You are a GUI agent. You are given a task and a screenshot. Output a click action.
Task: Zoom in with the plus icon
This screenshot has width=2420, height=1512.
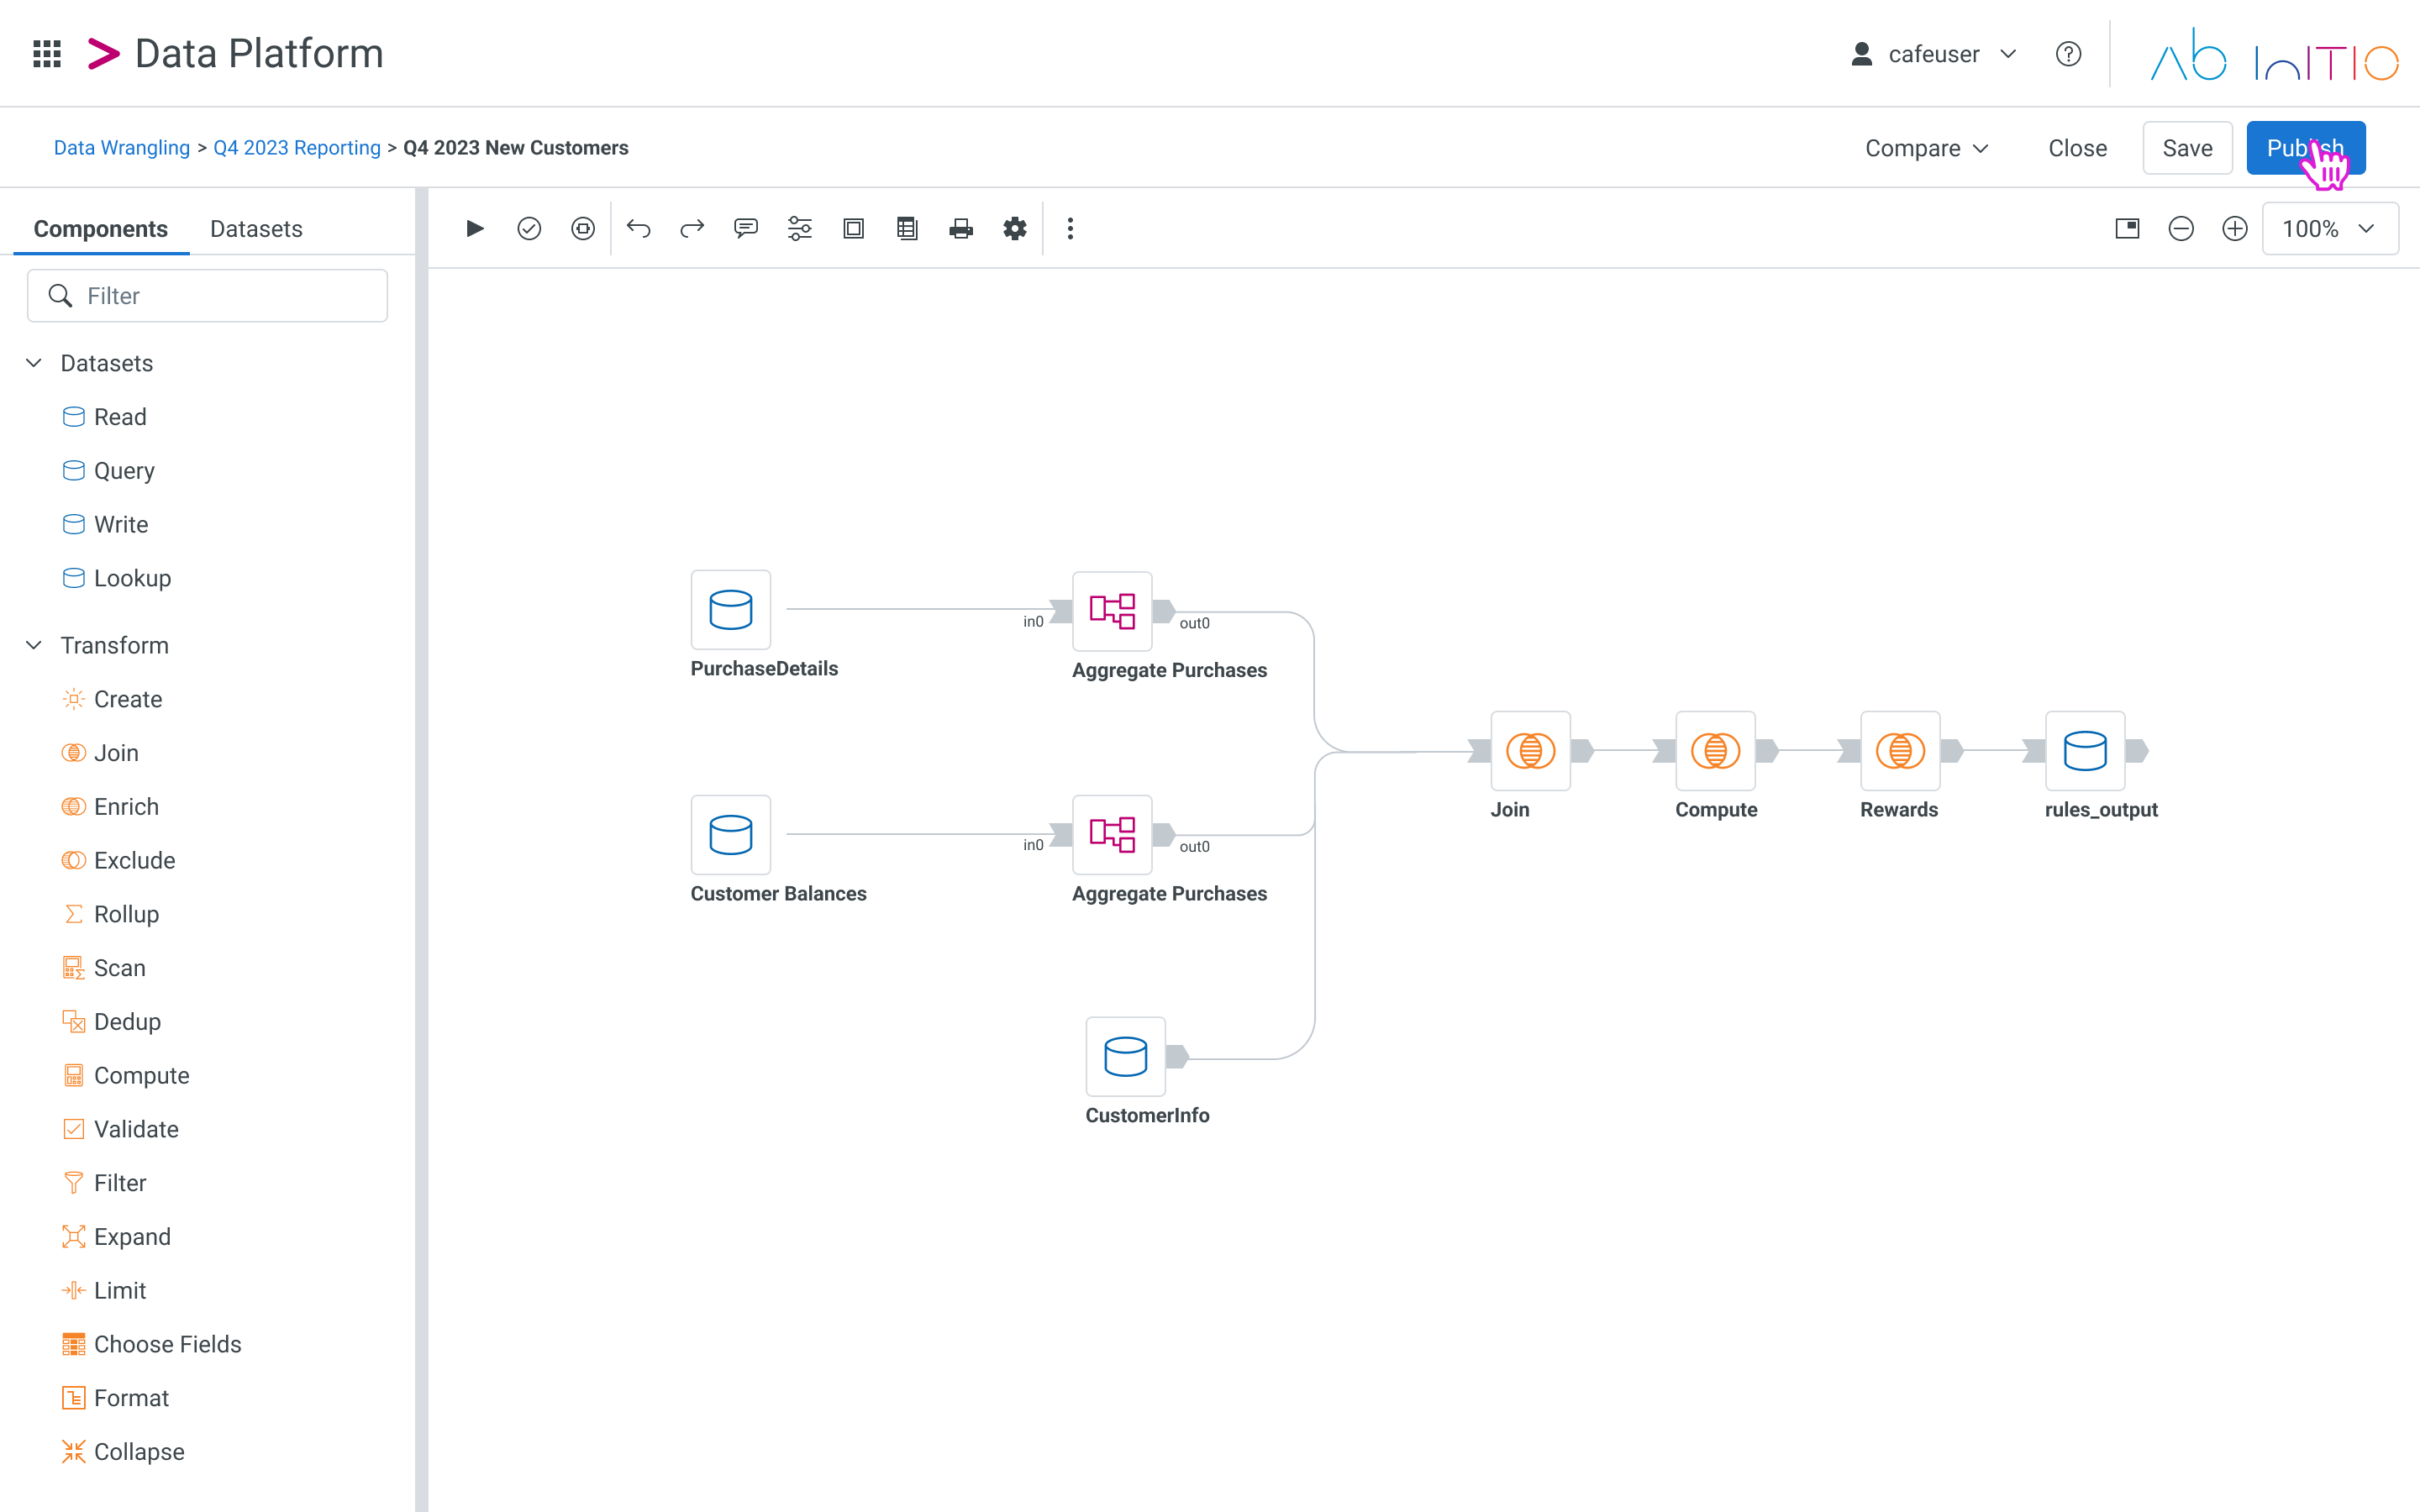click(x=2235, y=229)
